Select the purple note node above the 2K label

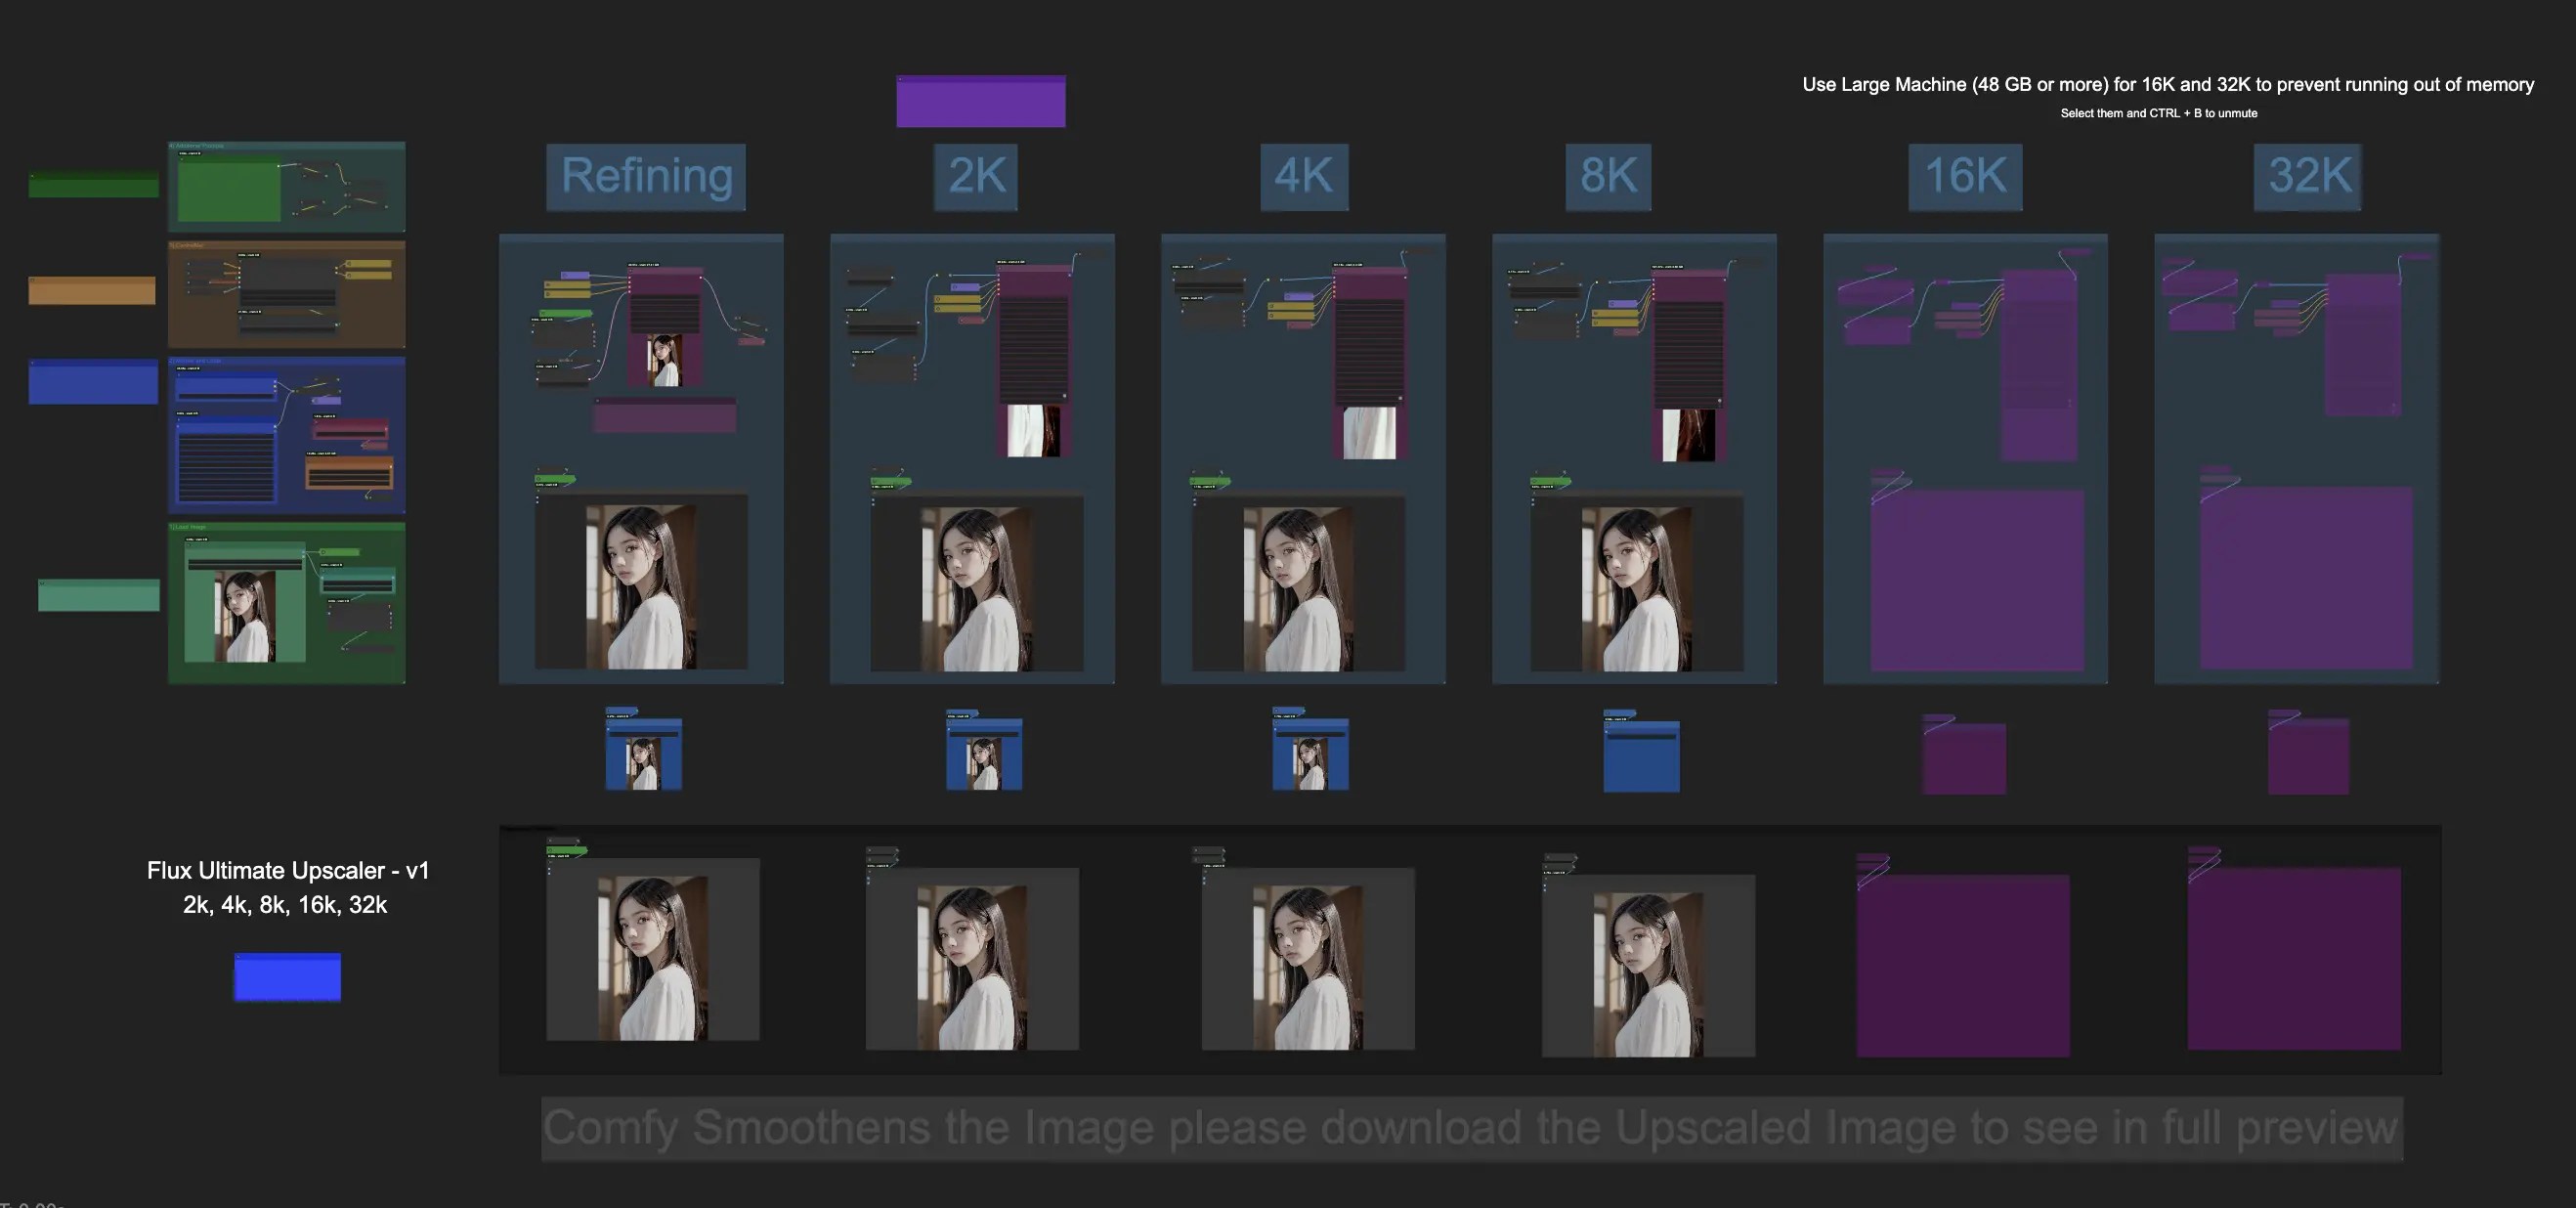coord(980,101)
